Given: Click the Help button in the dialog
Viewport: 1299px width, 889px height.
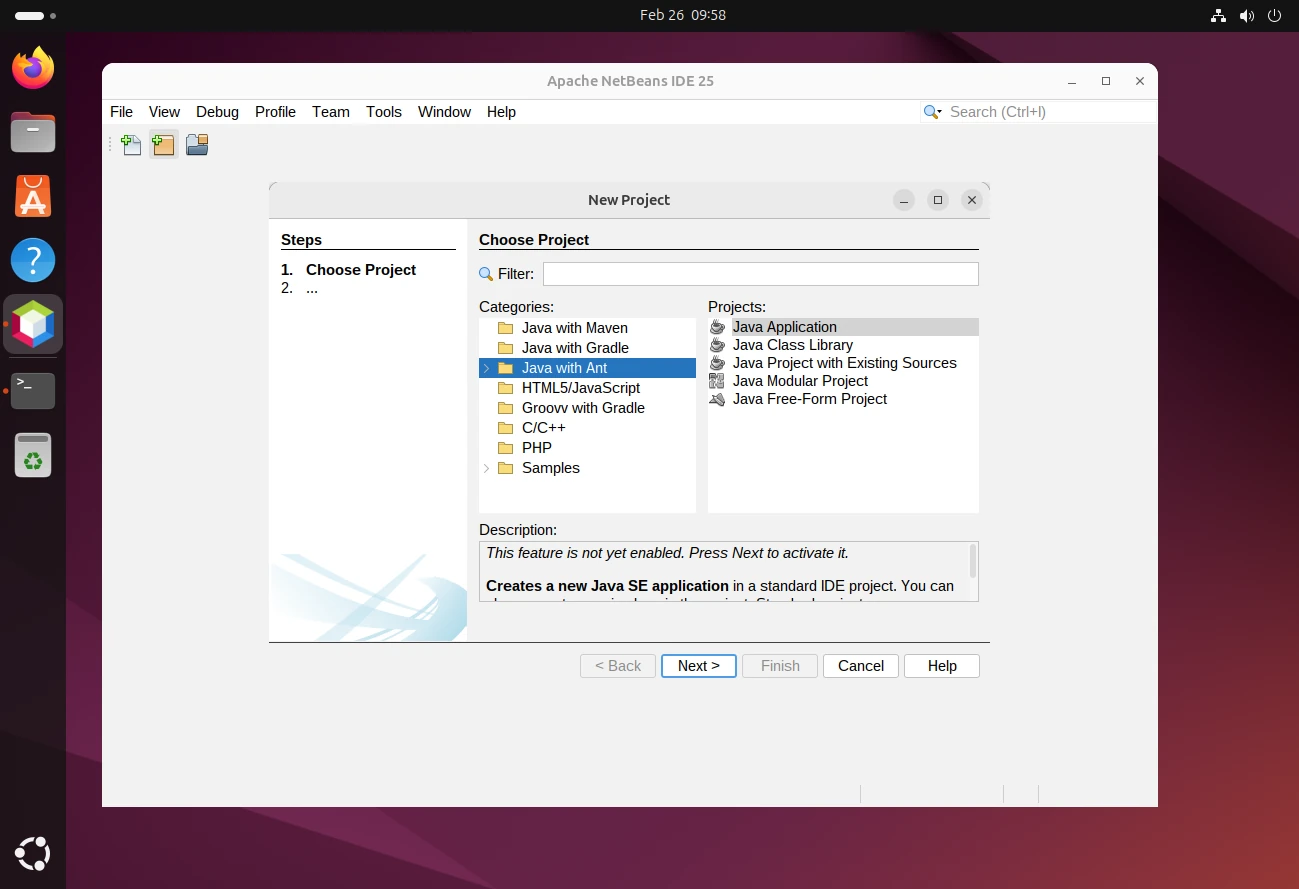Looking at the screenshot, I should [x=942, y=666].
